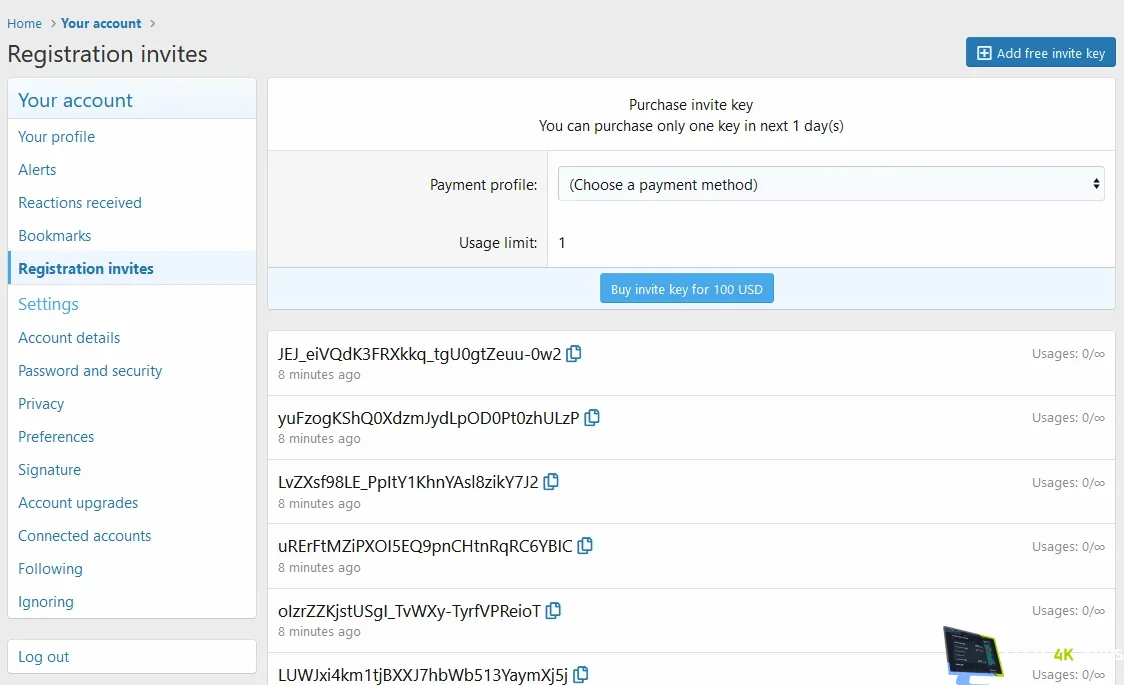Click Log out link
This screenshot has height=685, width=1124.
click(44, 657)
